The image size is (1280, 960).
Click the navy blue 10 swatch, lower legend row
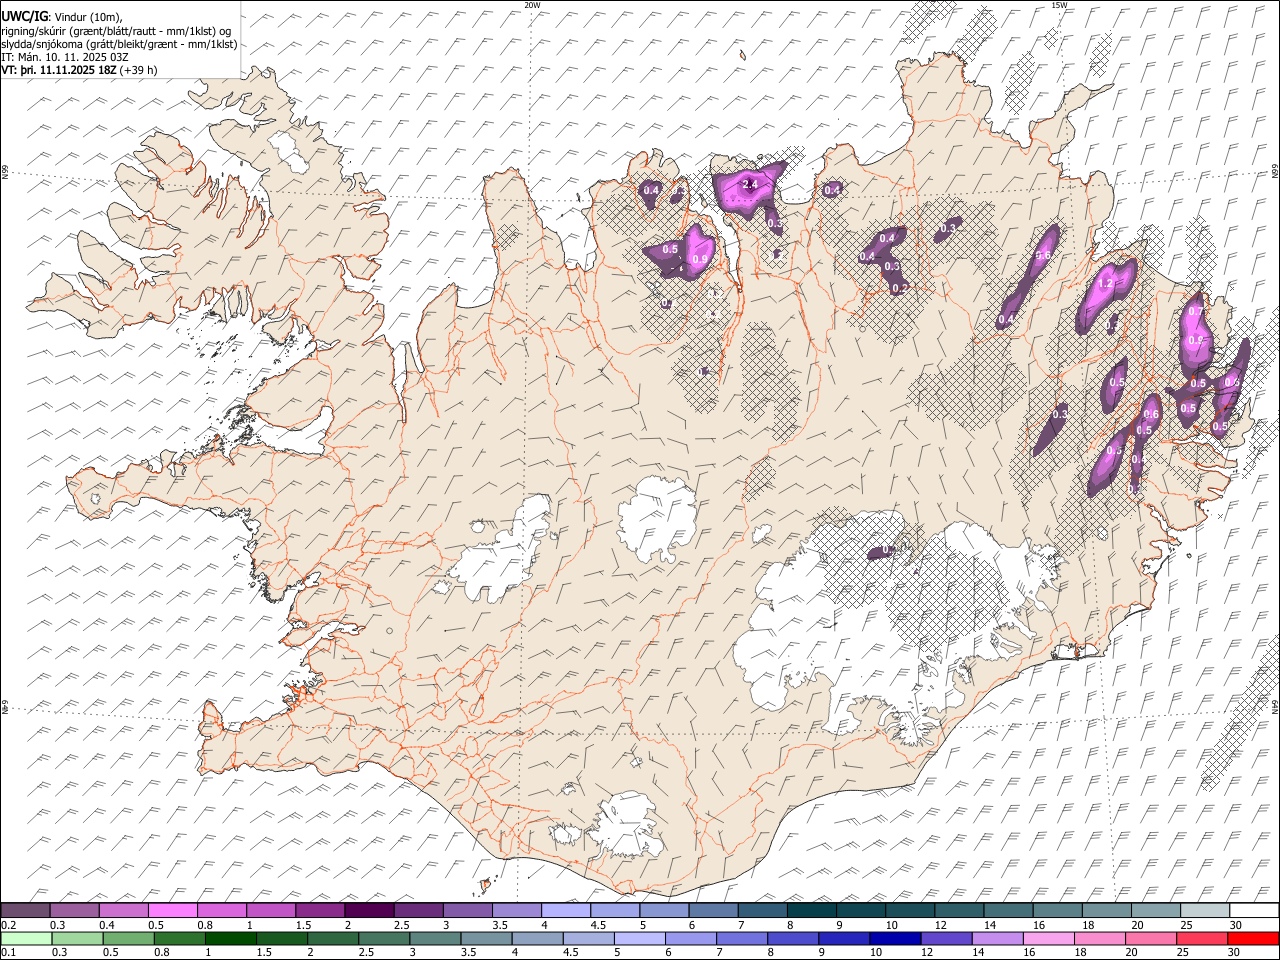pos(896,938)
